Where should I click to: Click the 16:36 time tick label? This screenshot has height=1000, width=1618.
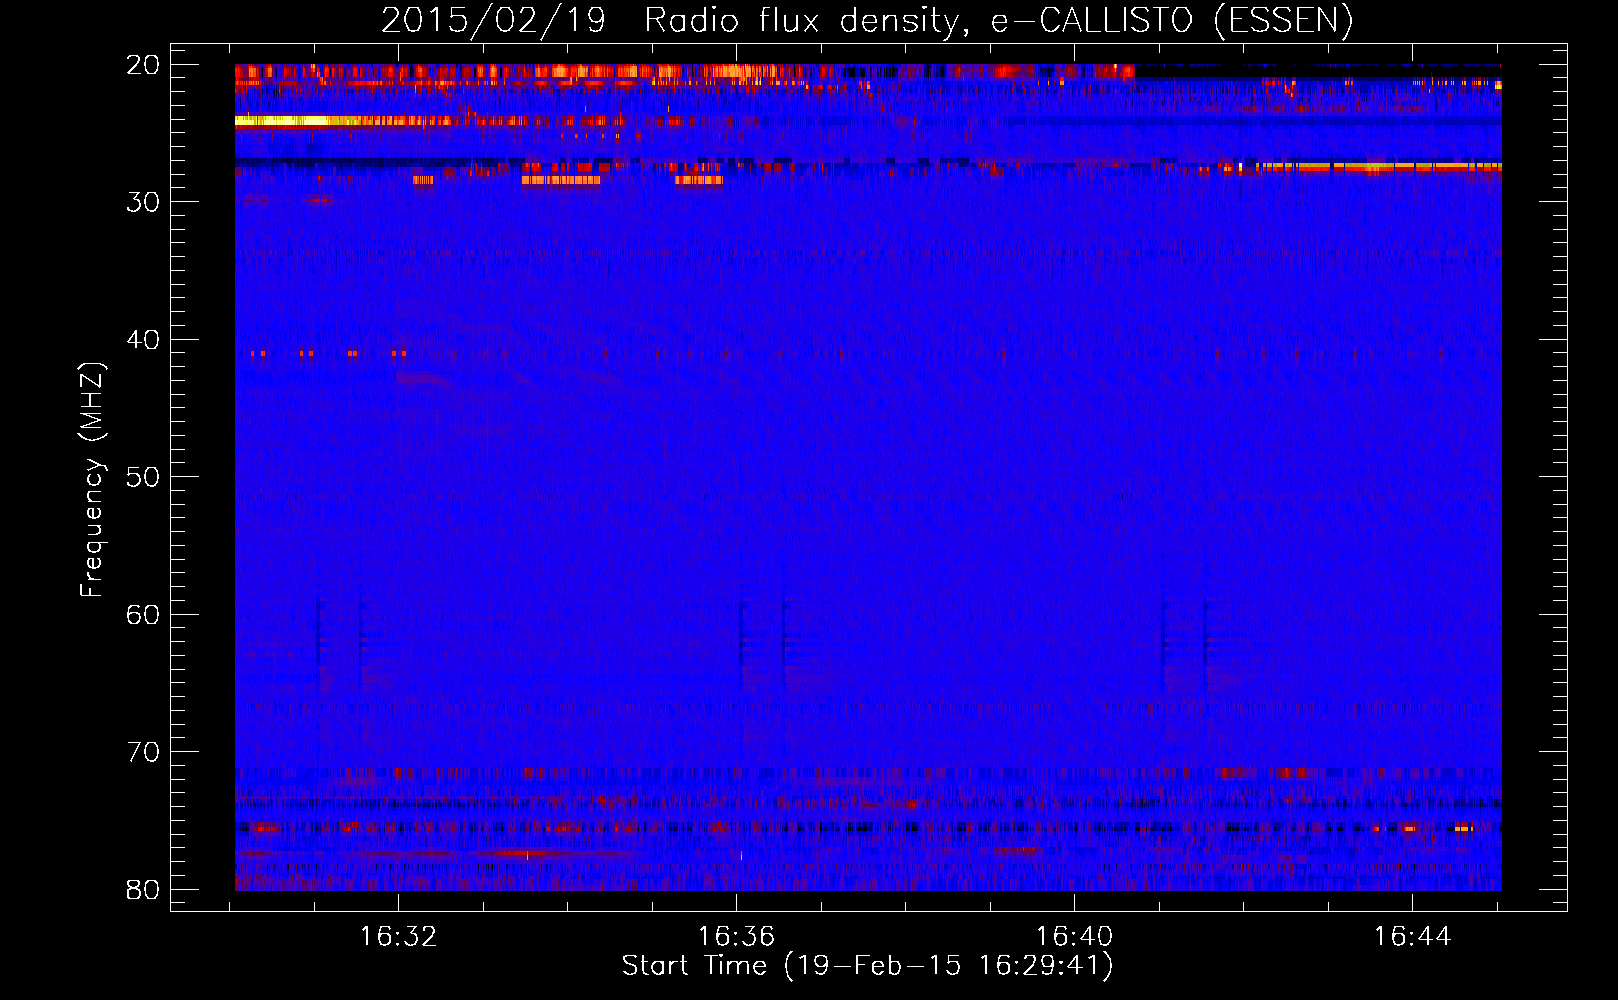coord(737,937)
